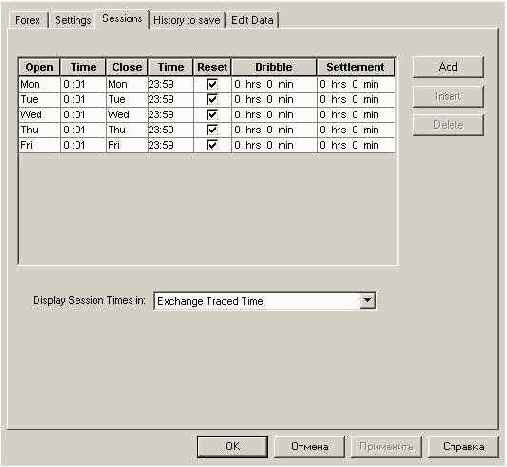Toggle Reset checkbox in Fri row
This screenshot has width=507, height=467.
212,145
